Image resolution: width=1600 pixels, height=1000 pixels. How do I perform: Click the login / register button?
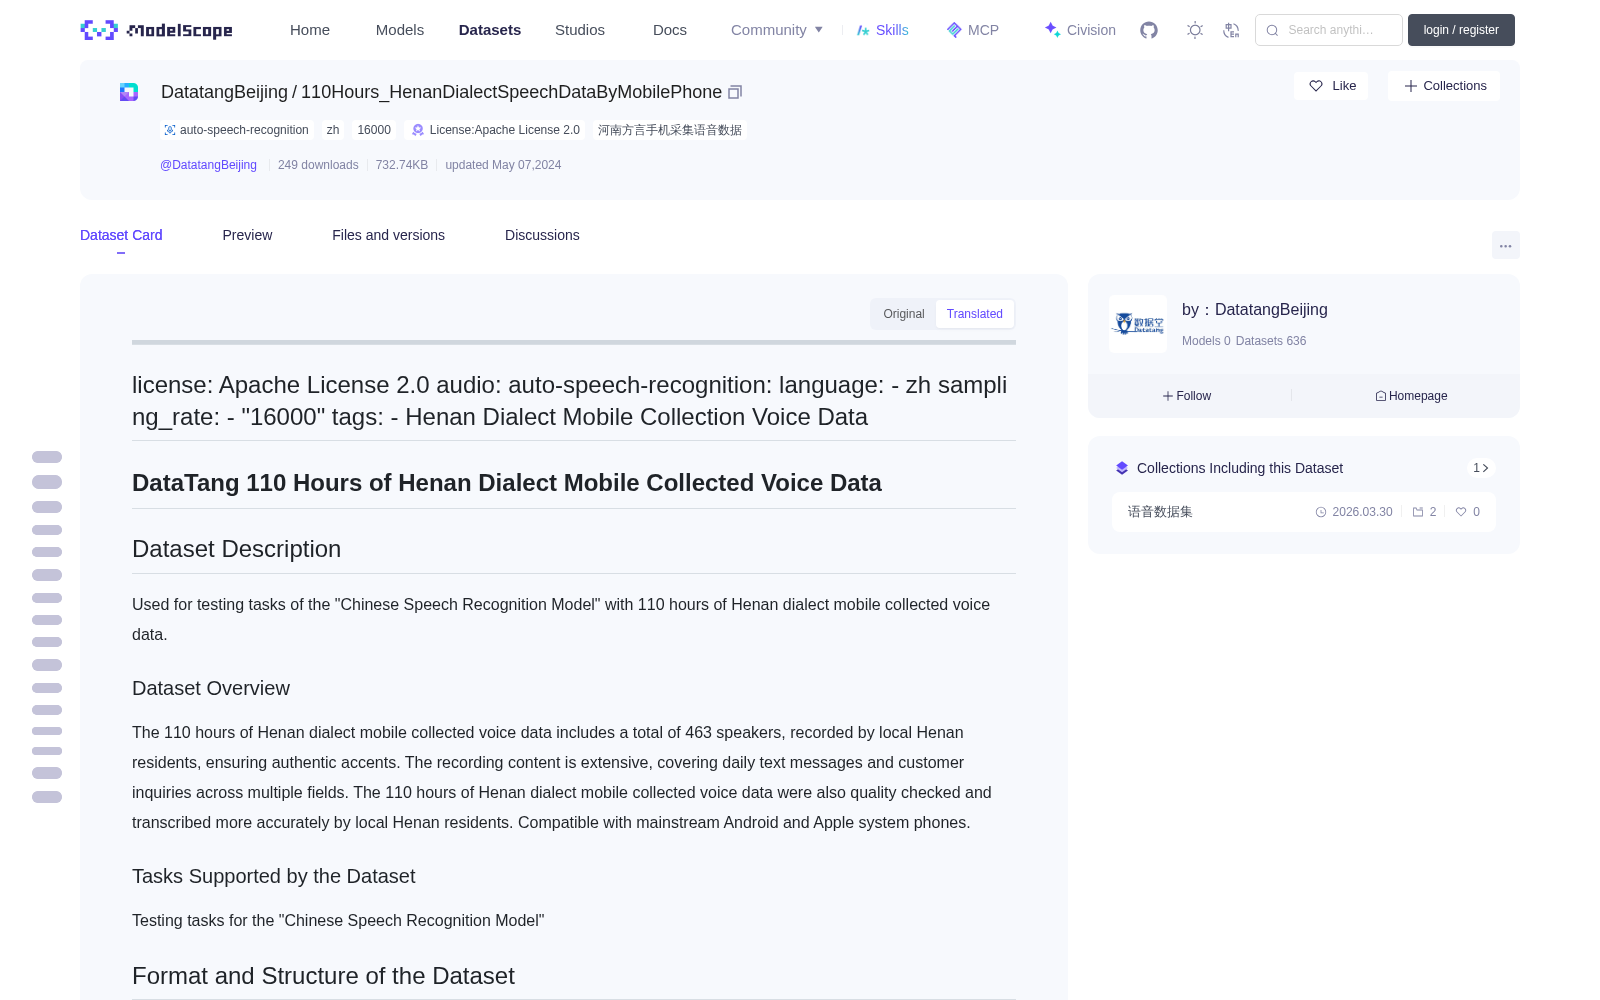click(x=1461, y=30)
